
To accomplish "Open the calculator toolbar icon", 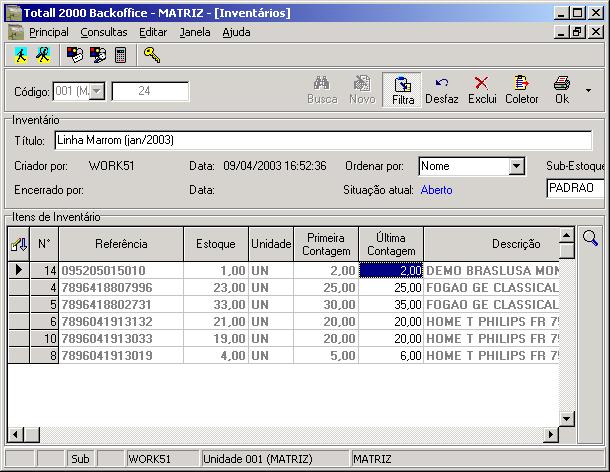I will [121, 55].
